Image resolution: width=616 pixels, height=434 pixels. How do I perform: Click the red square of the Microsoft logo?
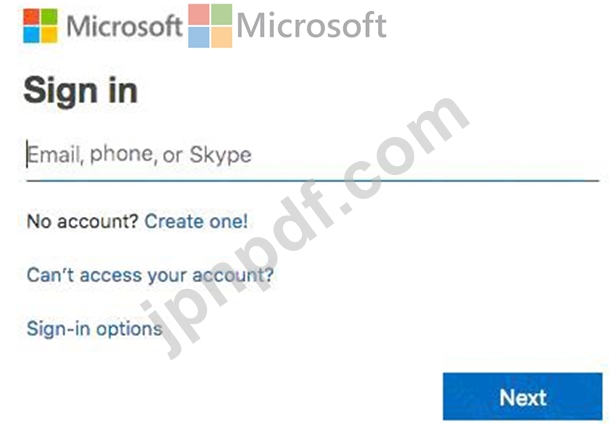click(31, 17)
